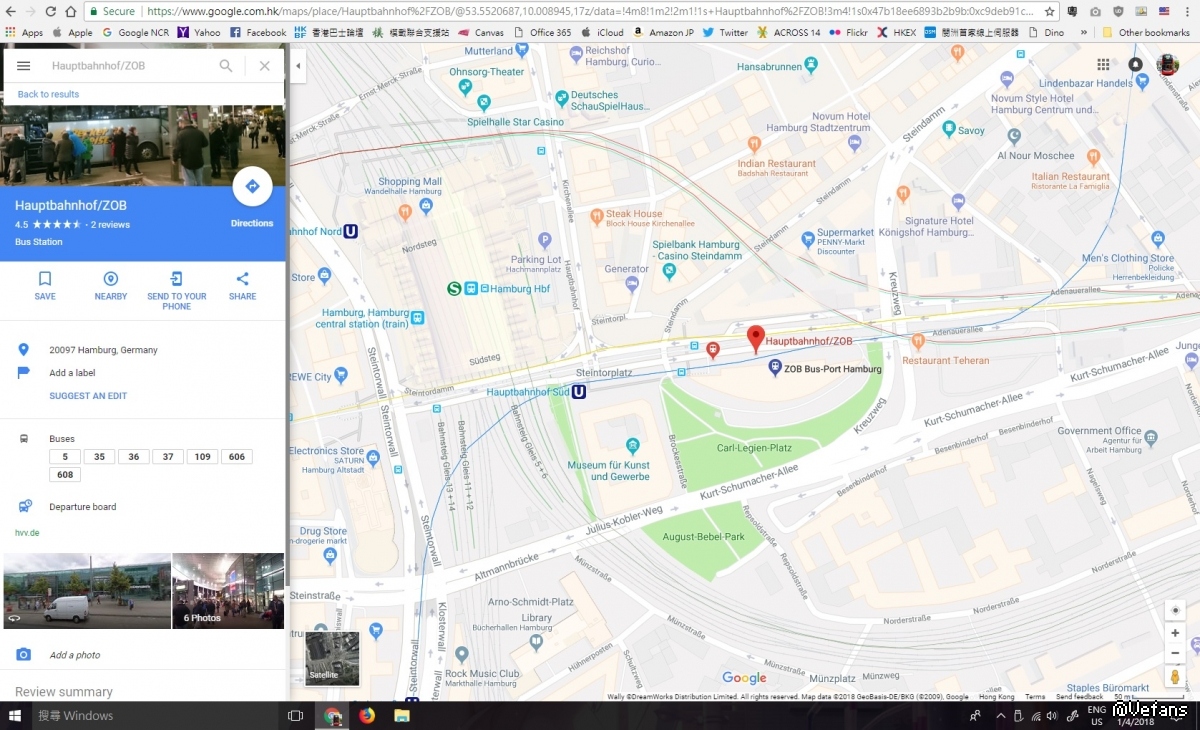The image size is (1200, 730).
Task: Click the search magnifier icon
Action: (226, 66)
